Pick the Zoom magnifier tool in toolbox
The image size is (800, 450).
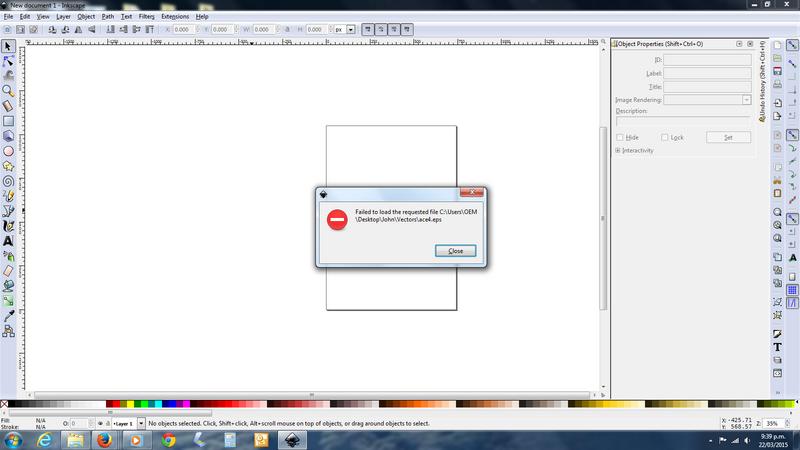pyautogui.click(x=8, y=91)
